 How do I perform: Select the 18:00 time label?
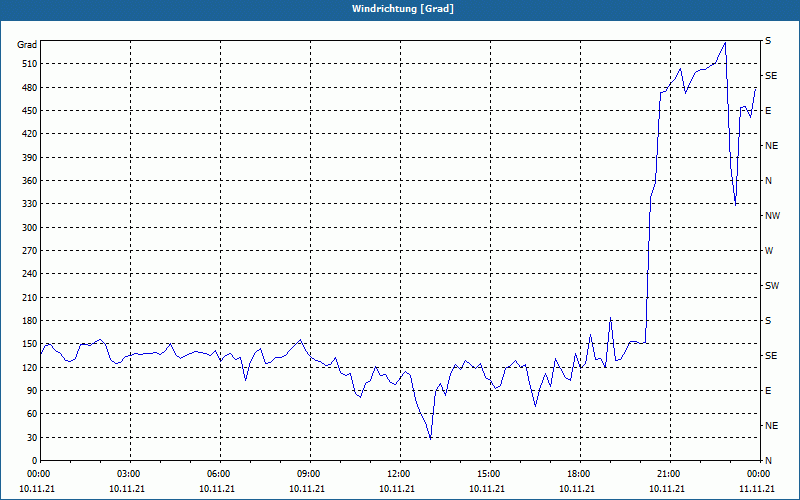[578, 474]
